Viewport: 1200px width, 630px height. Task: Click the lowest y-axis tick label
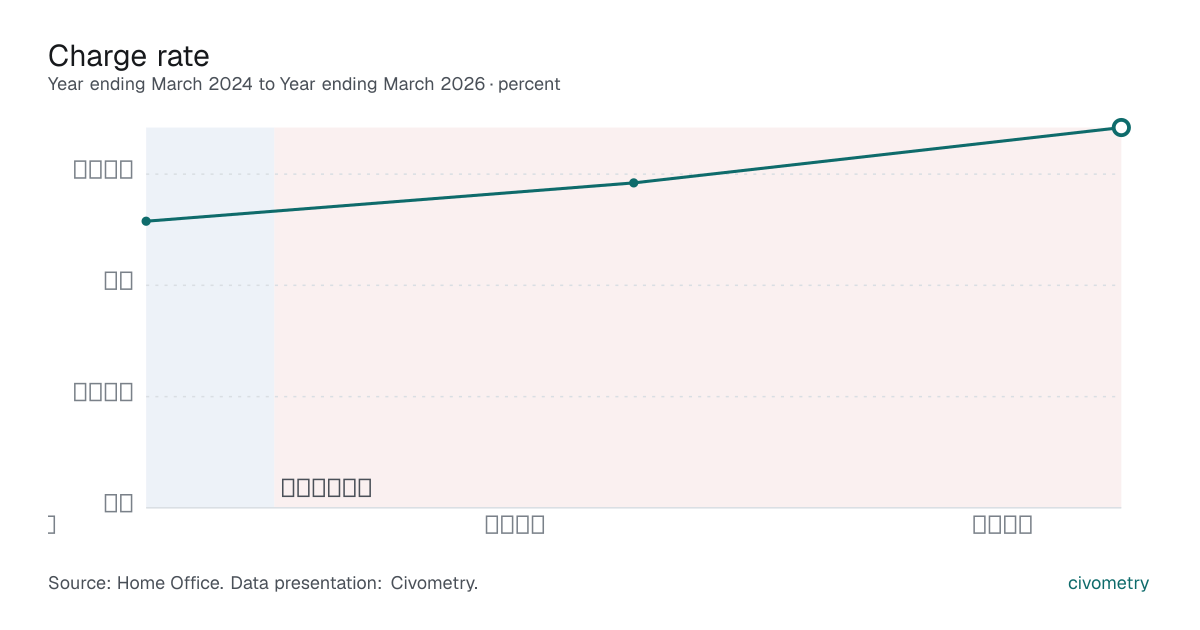[119, 502]
